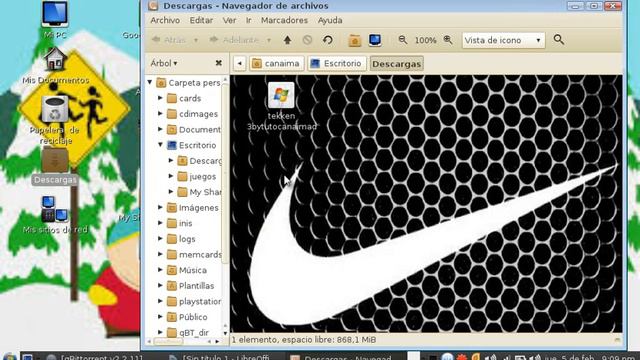Expand the Plantillas folder node
Viewport: 640px width, 360px height.
coord(160,285)
